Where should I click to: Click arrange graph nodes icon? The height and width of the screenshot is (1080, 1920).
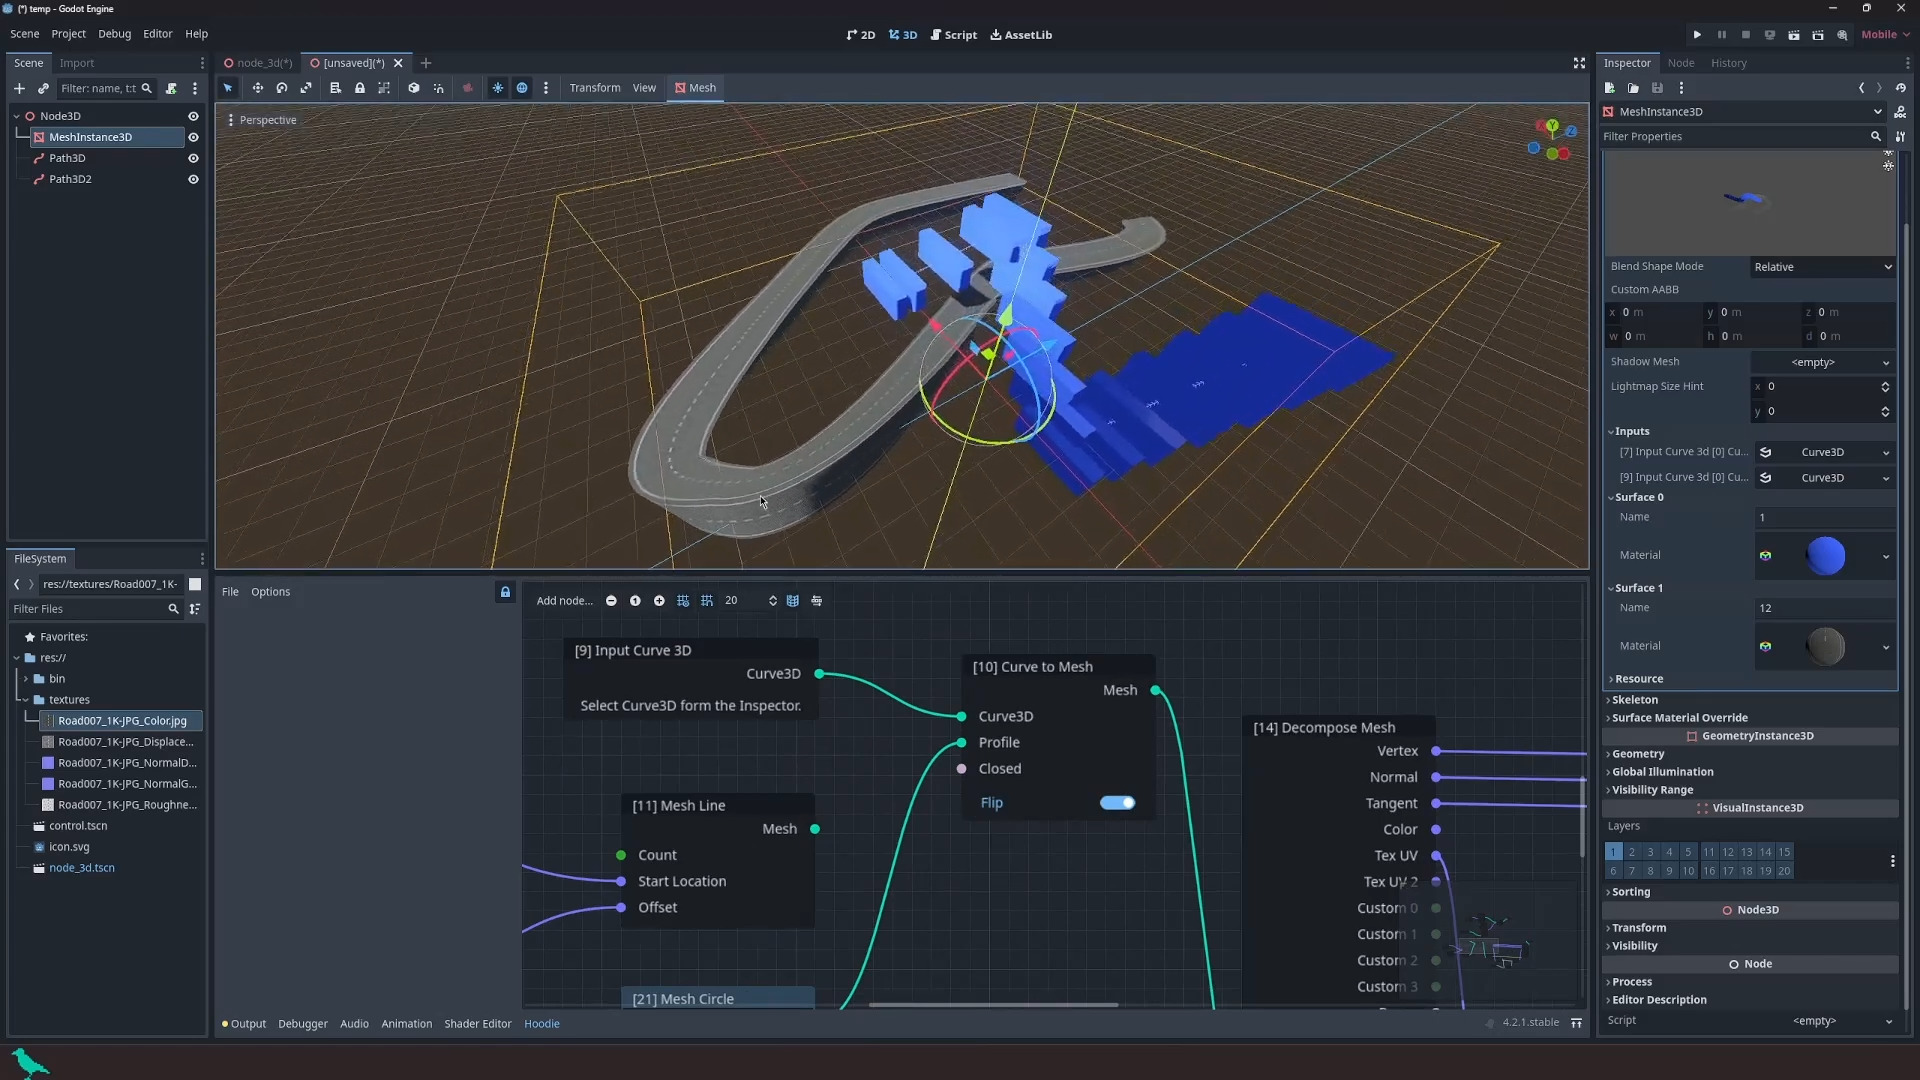coord(817,601)
